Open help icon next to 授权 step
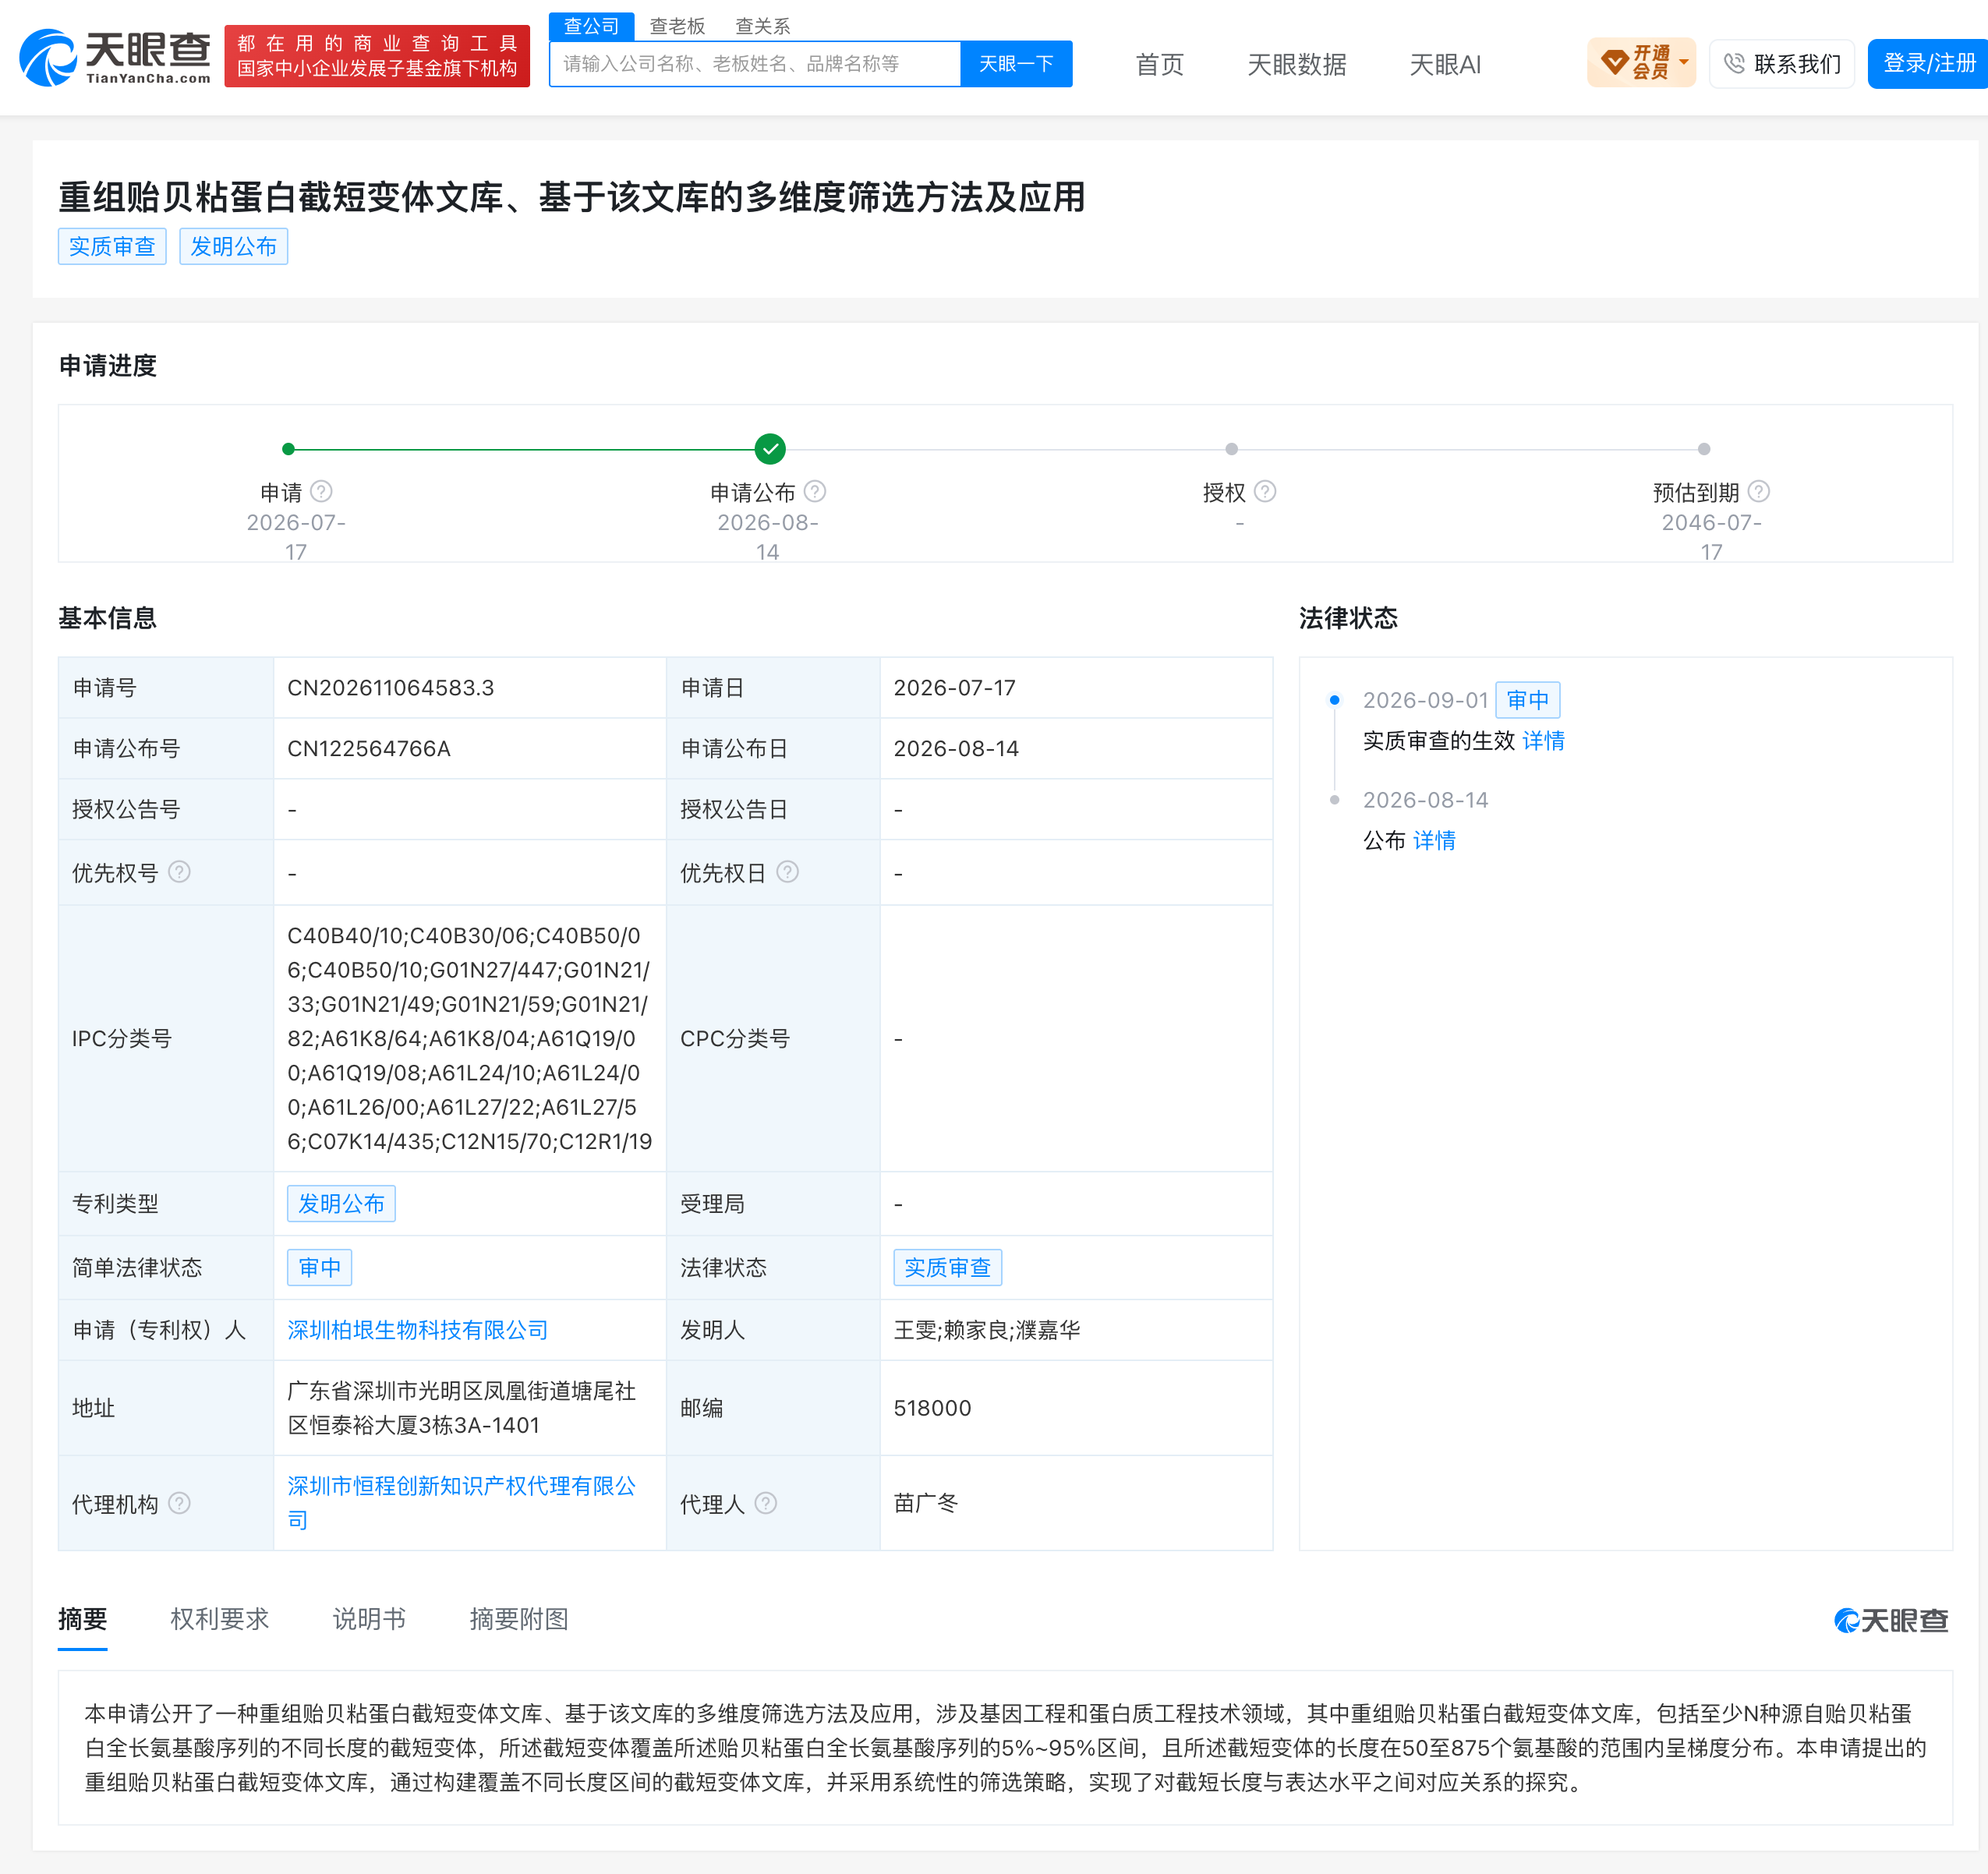The width and height of the screenshot is (1988, 1874). (1265, 492)
